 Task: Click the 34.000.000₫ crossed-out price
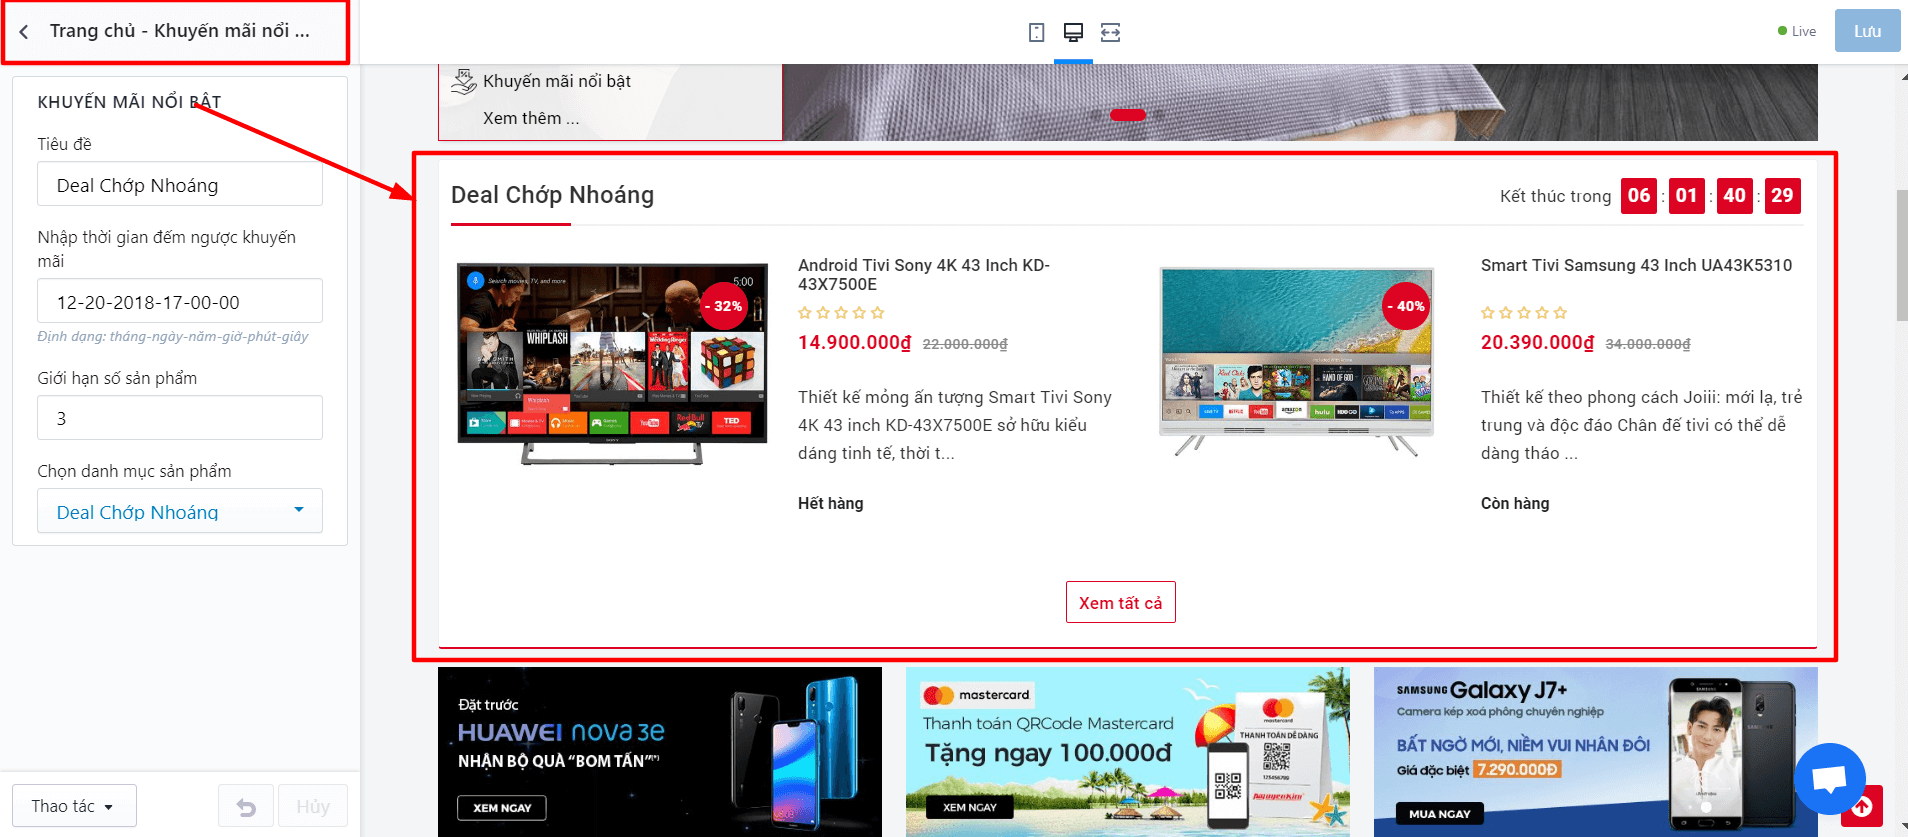1648,344
